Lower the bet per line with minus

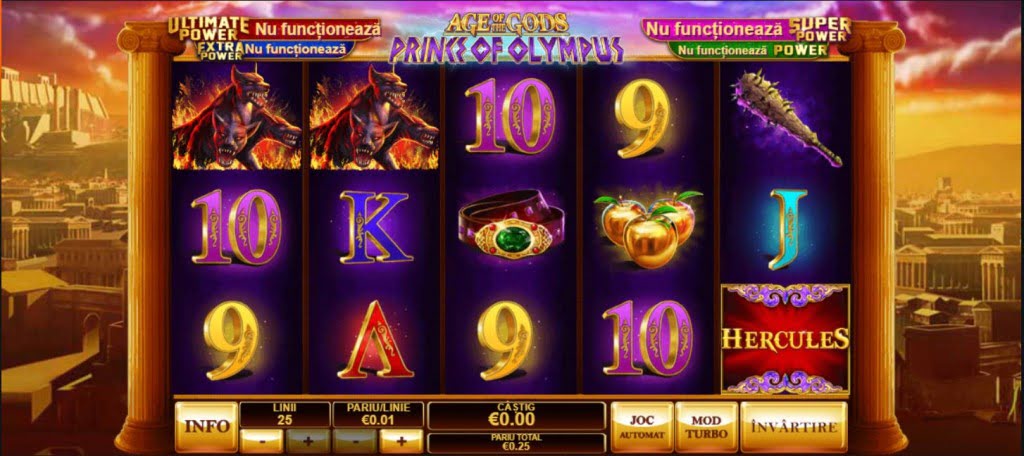click(x=355, y=441)
